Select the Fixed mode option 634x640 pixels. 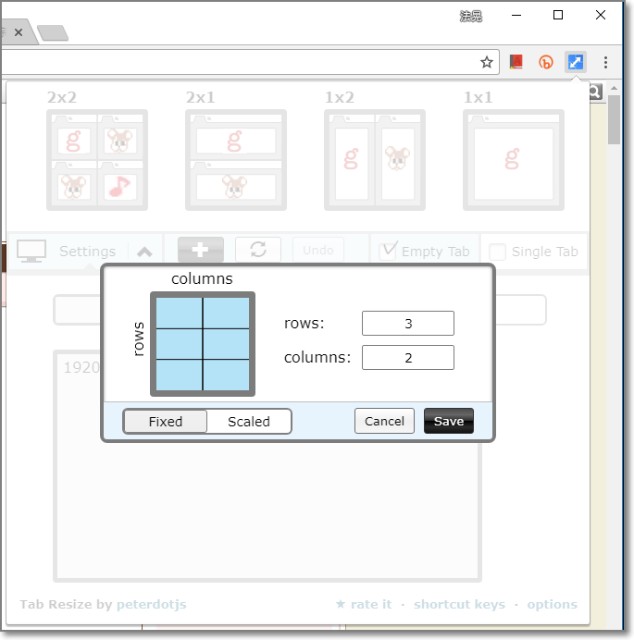tap(166, 421)
